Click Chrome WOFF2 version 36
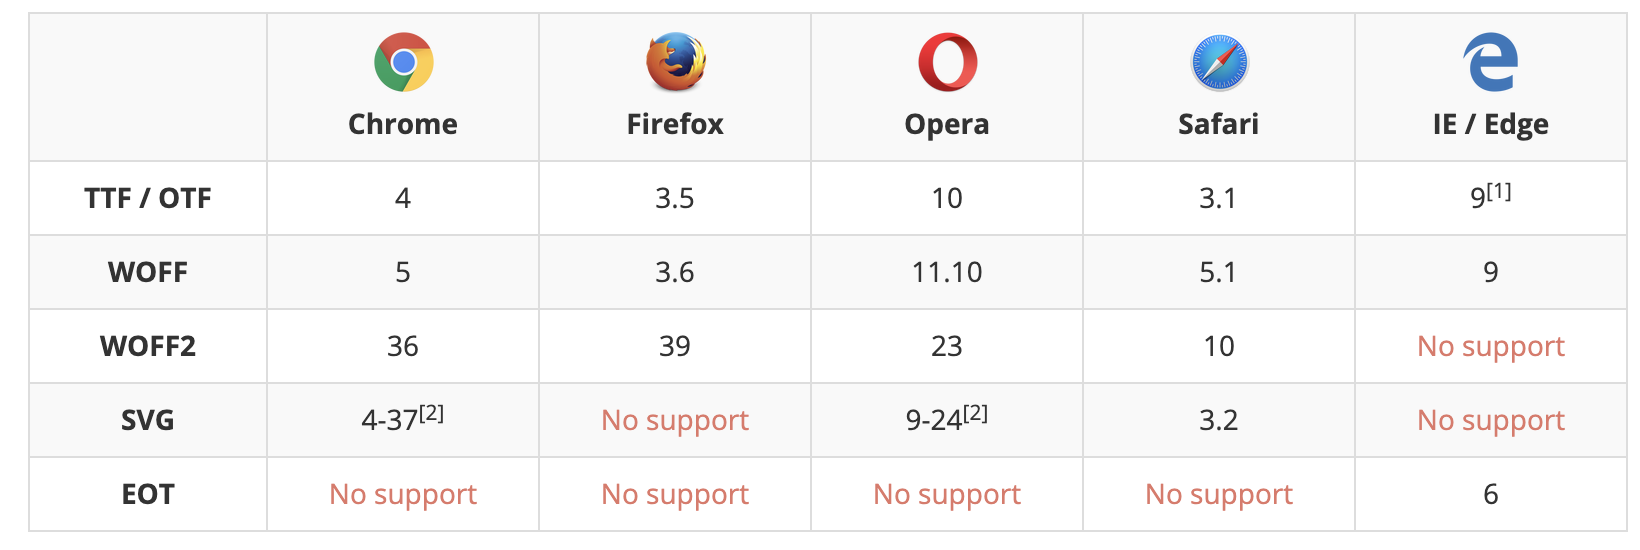1640x550 pixels. click(403, 346)
